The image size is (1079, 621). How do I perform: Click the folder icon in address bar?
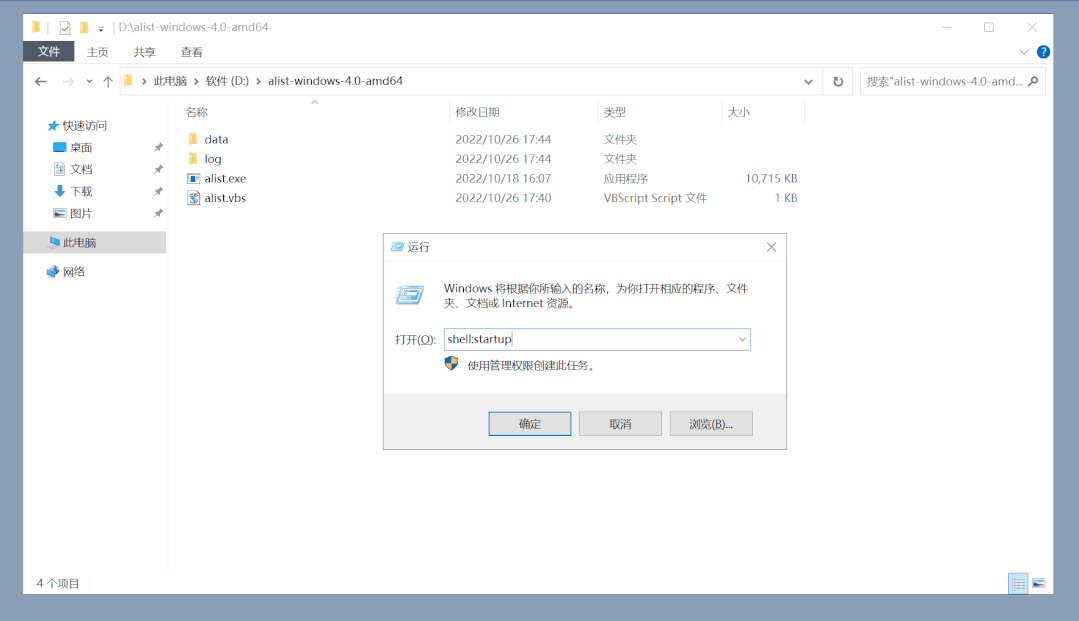128,81
